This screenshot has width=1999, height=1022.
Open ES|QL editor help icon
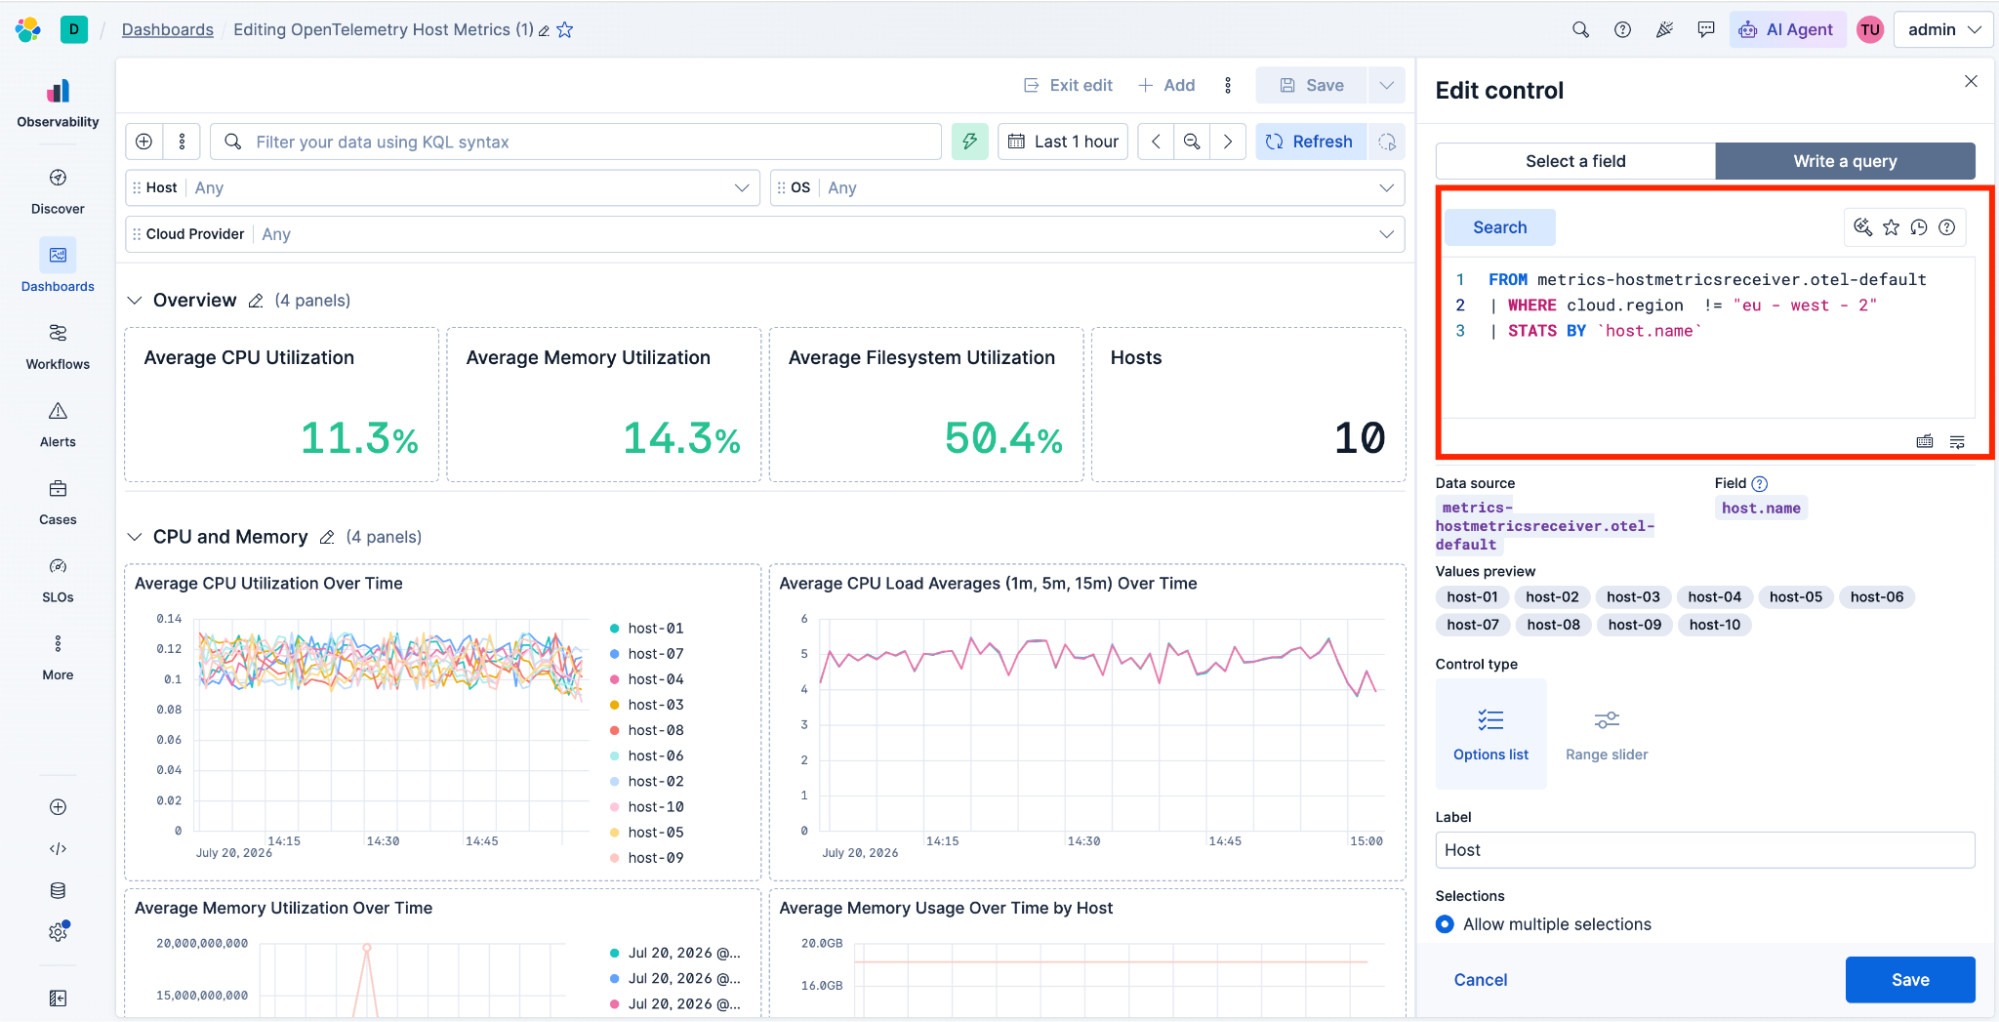point(1947,228)
